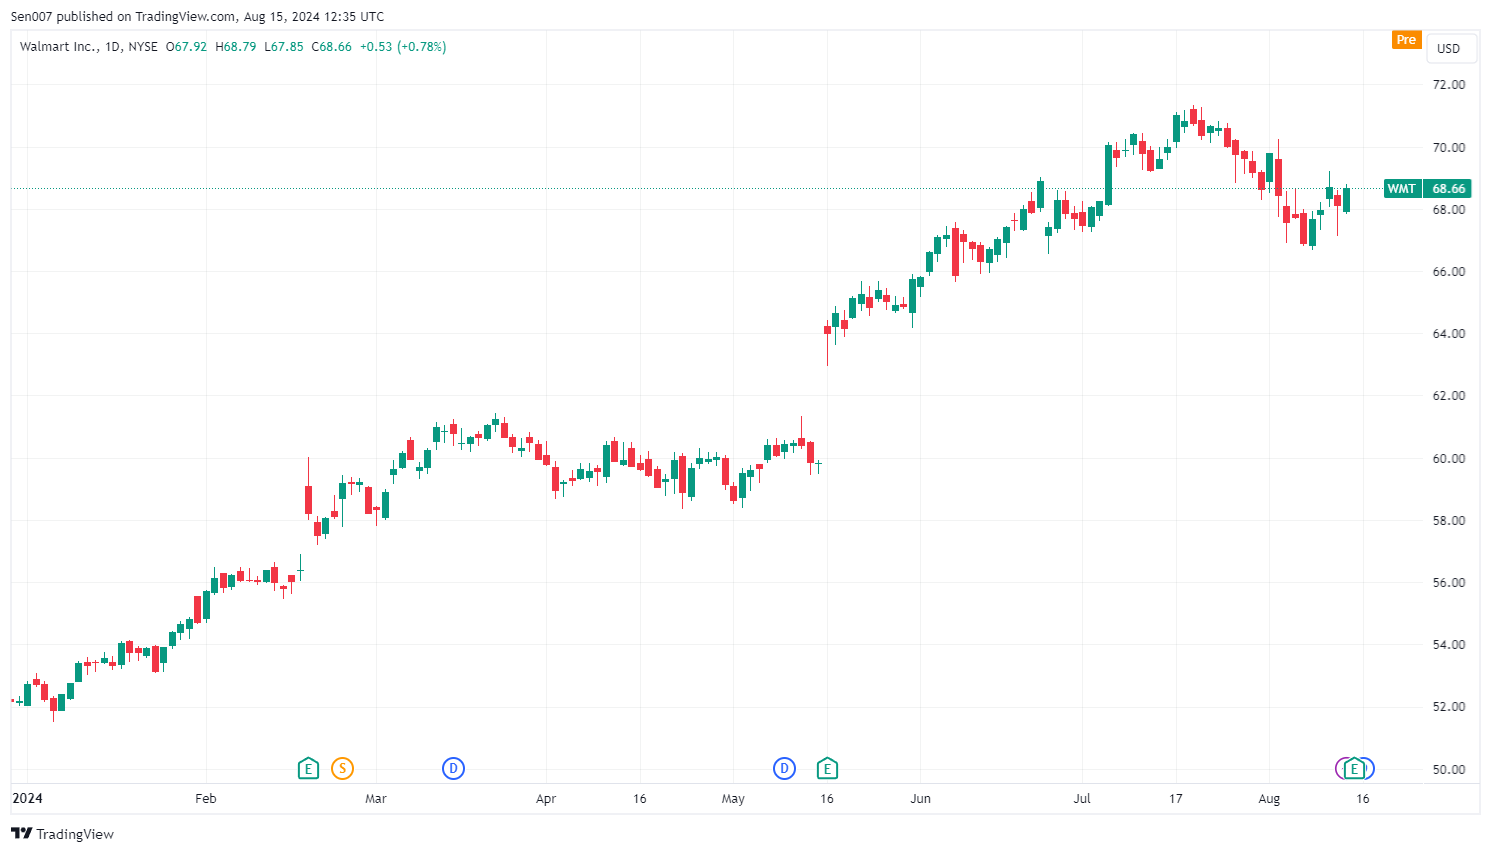Screen dimensions: 1491x853
Task: Open the blue D dividend marker in March
Action: [x=453, y=768]
